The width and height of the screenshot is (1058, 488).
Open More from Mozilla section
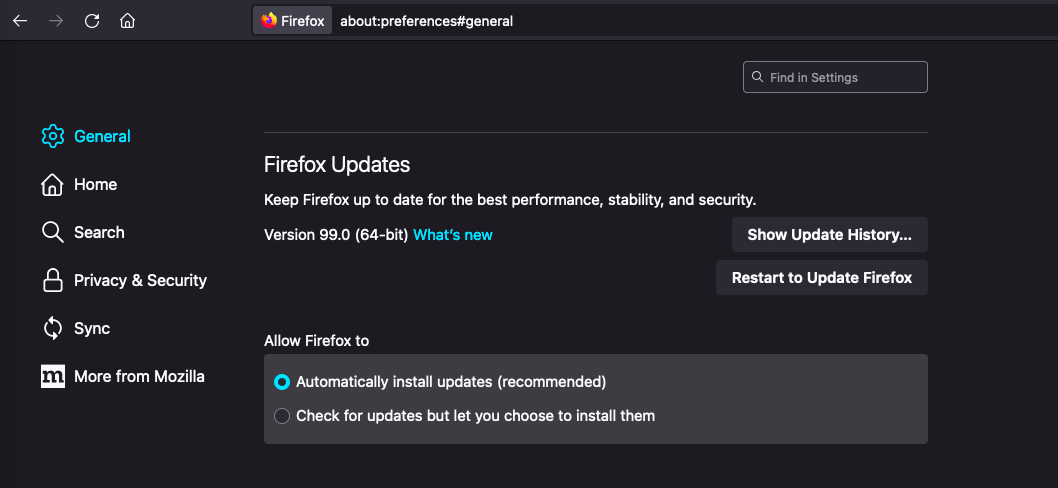(139, 376)
